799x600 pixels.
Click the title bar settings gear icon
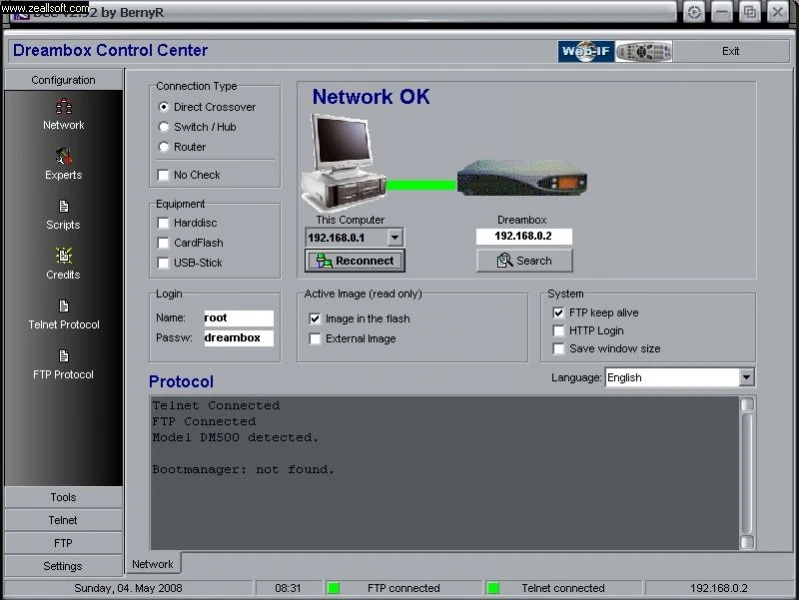point(694,12)
